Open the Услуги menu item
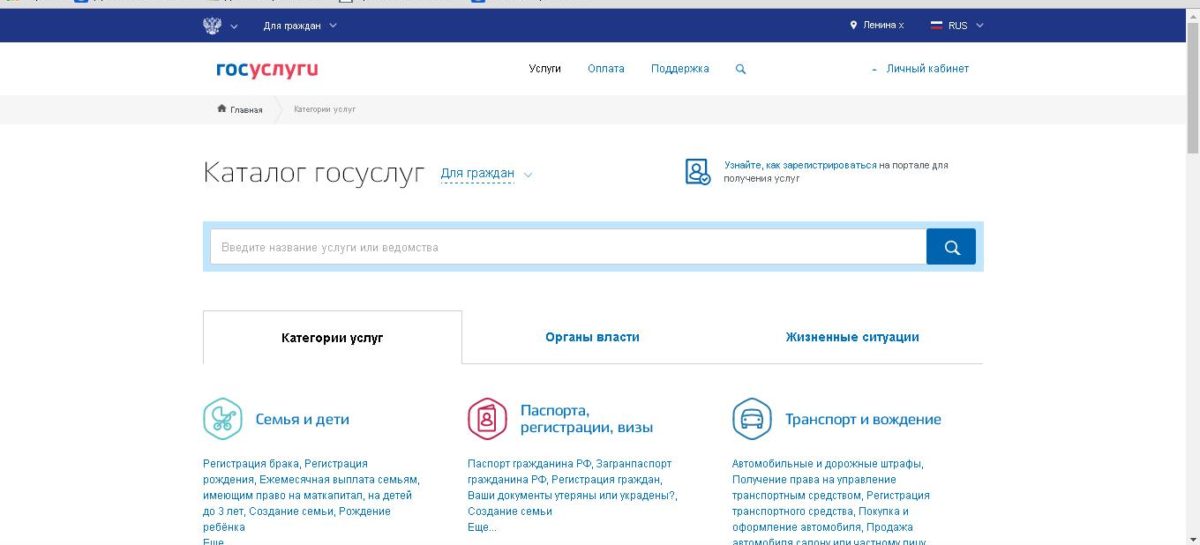This screenshot has height=545, width=1200. click(x=545, y=69)
